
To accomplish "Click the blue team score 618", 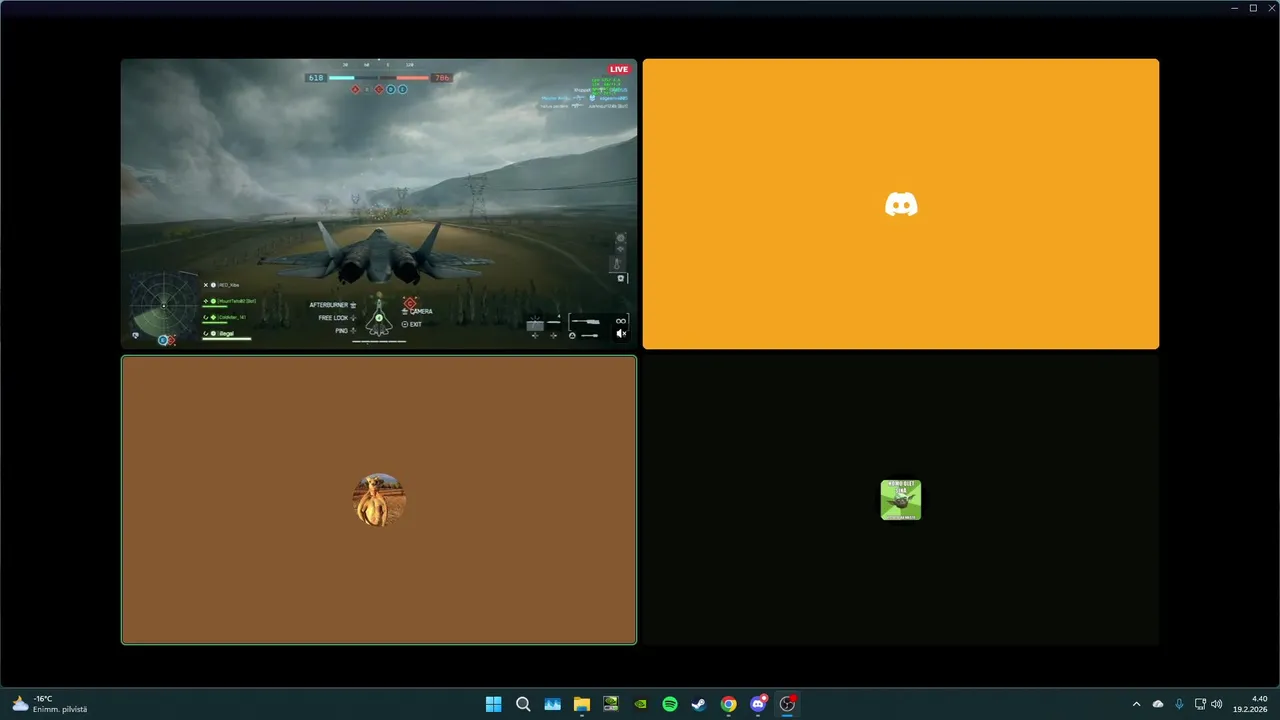I will [x=316, y=77].
